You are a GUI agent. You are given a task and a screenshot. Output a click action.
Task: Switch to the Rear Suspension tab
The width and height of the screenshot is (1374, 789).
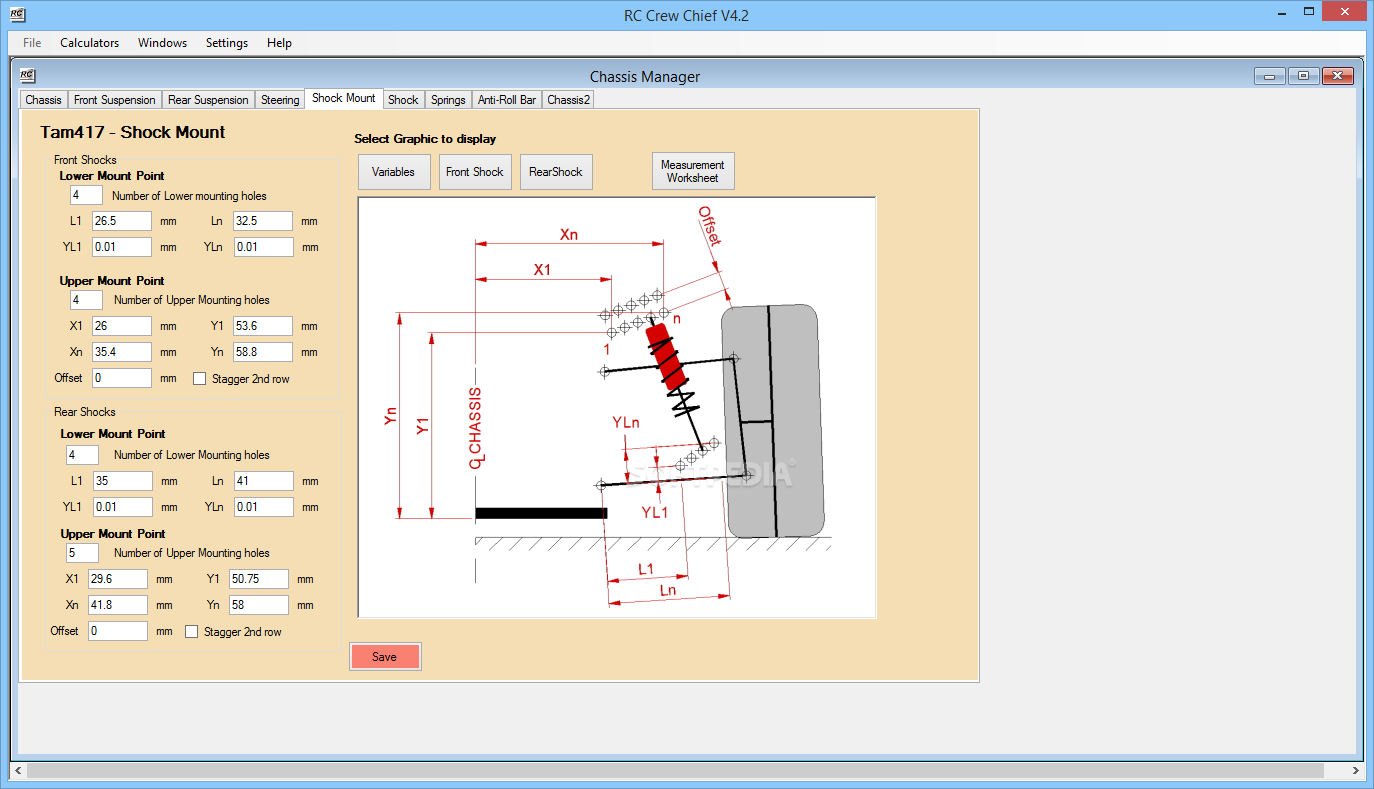coord(208,100)
